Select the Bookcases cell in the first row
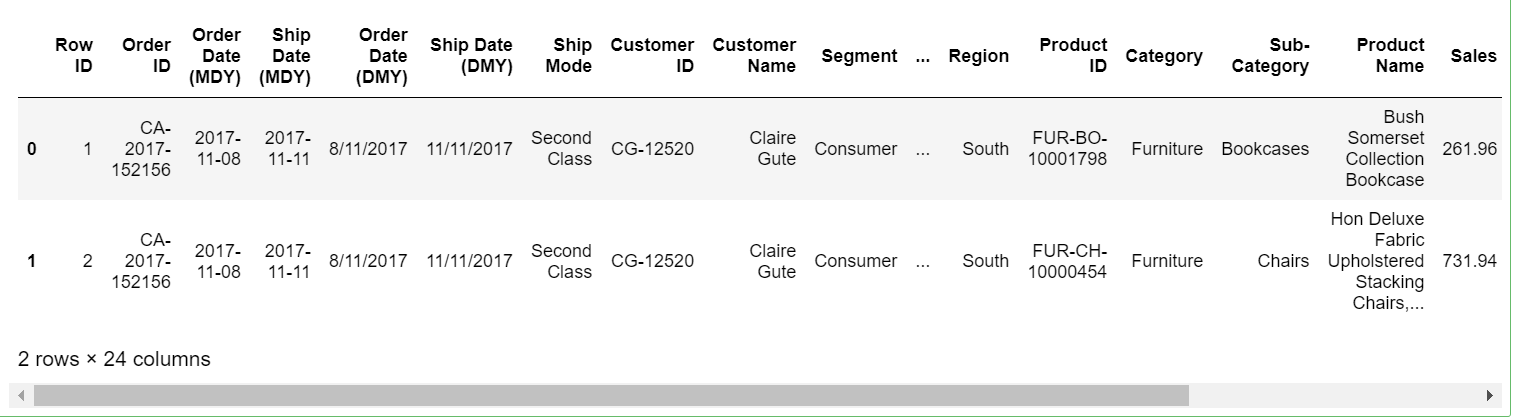This screenshot has width=1520, height=418. [1265, 149]
